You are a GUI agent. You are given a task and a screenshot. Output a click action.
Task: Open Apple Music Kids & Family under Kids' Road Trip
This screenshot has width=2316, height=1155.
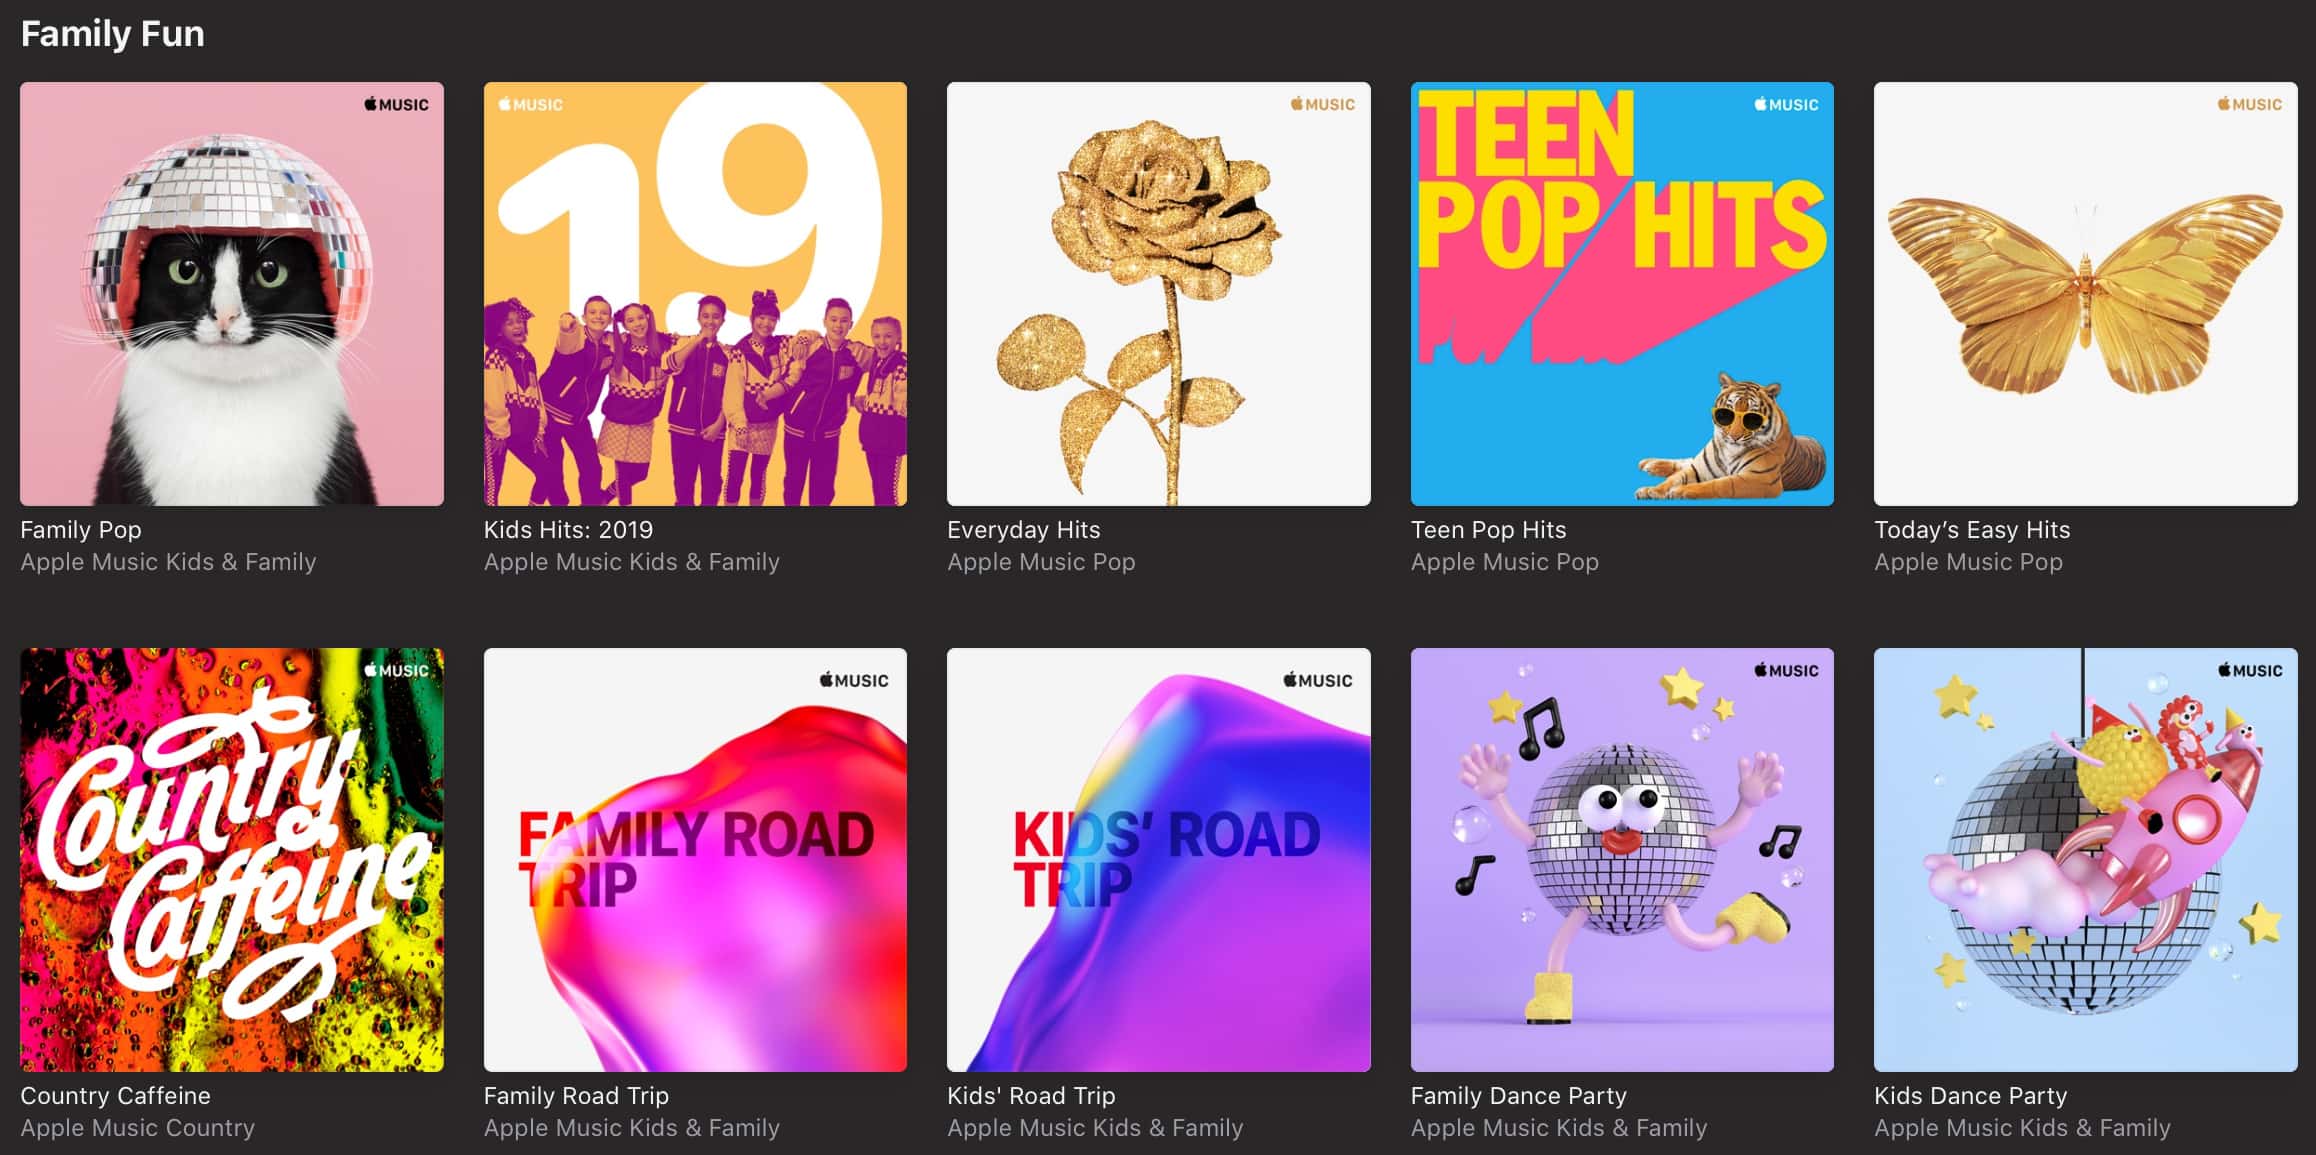click(x=1095, y=1128)
